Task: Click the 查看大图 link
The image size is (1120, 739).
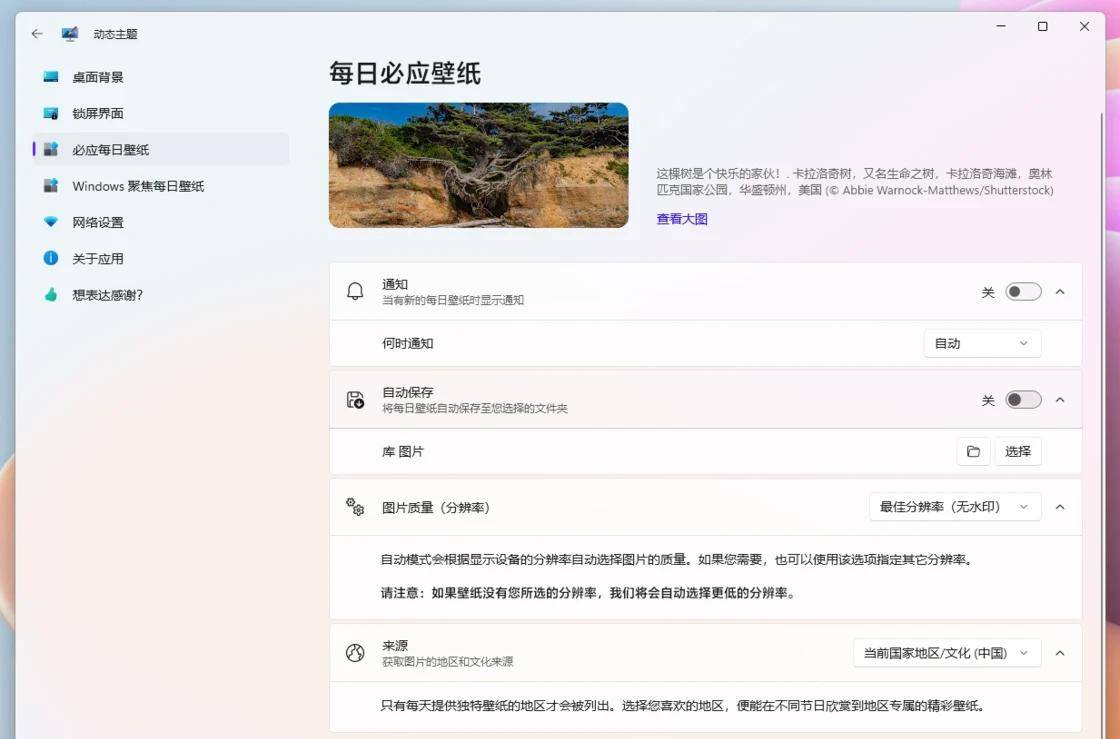Action: point(681,218)
